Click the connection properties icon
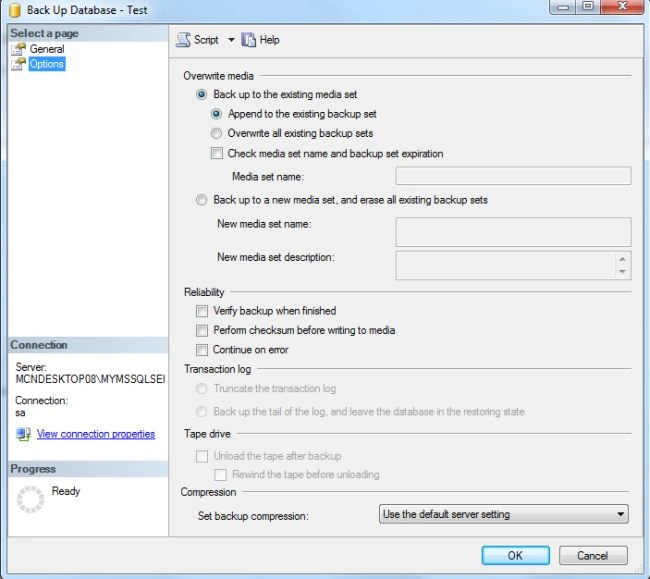 pos(23,434)
